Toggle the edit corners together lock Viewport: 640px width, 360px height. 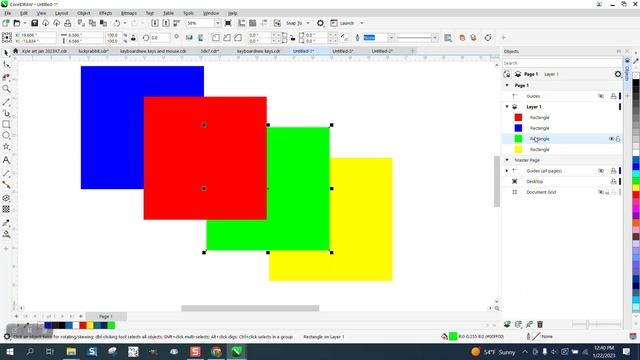click(293, 38)
